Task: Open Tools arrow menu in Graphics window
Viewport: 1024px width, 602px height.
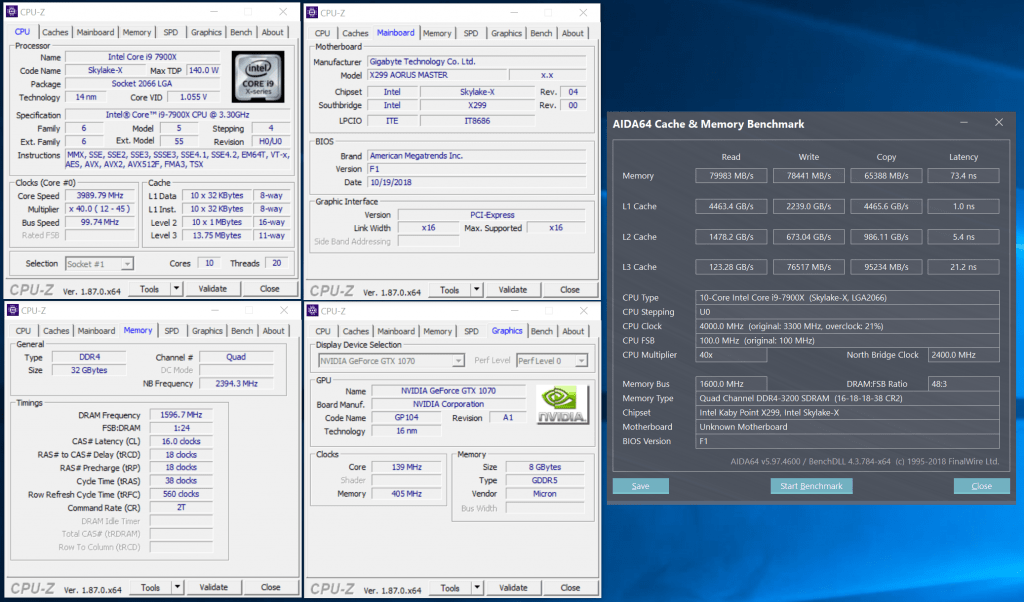Action: coord(476,588)
